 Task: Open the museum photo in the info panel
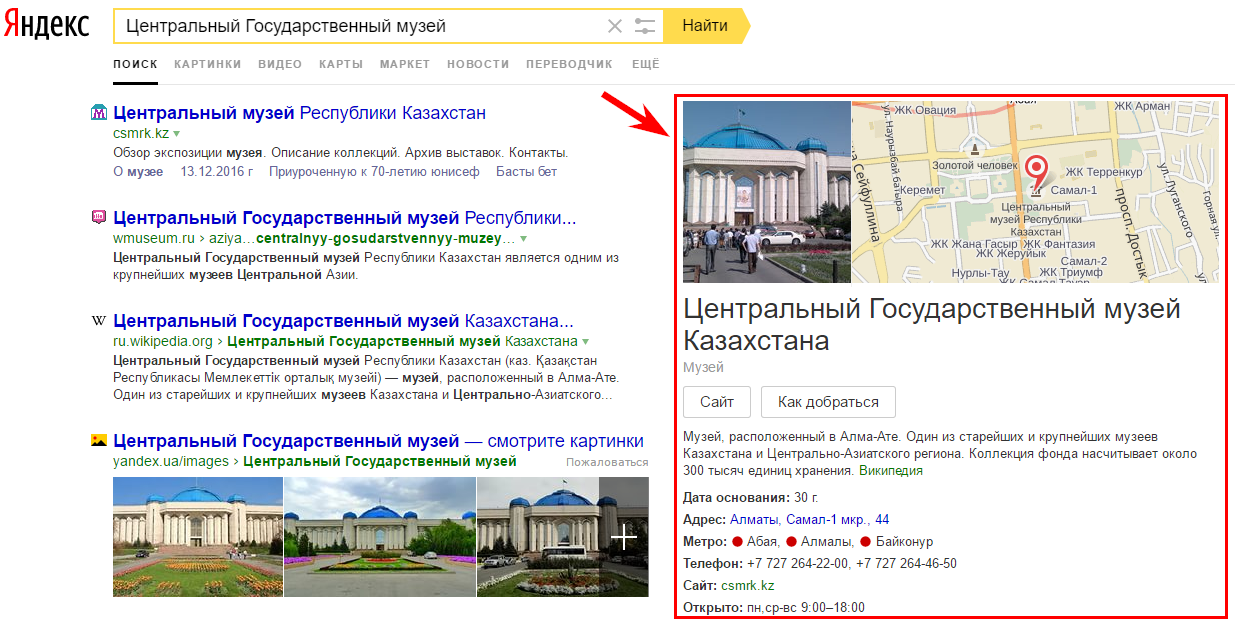pyautogui.click(x=766, y=192)
